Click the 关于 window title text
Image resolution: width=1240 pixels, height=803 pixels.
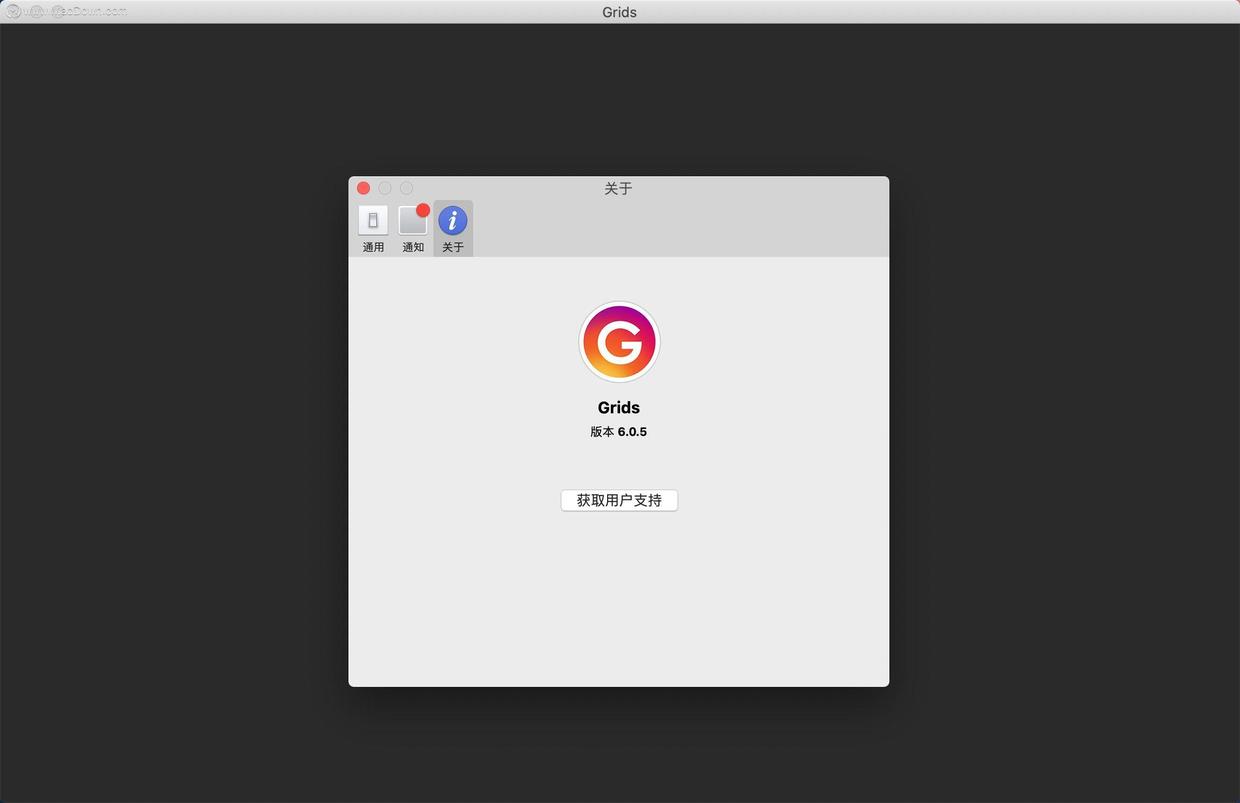[x=618, y=188]
